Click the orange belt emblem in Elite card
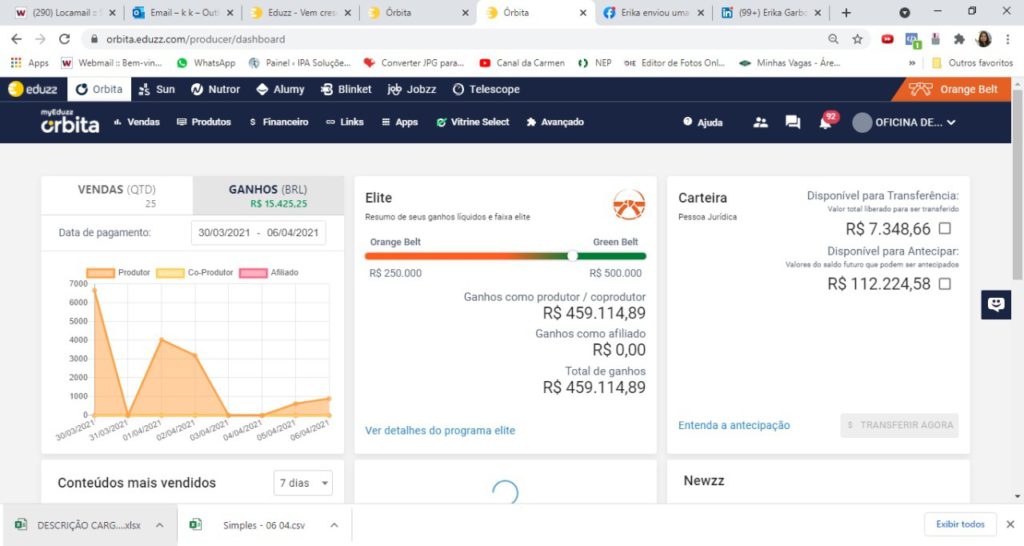Viewport: 1024px width, 546px height. (629, 204)
